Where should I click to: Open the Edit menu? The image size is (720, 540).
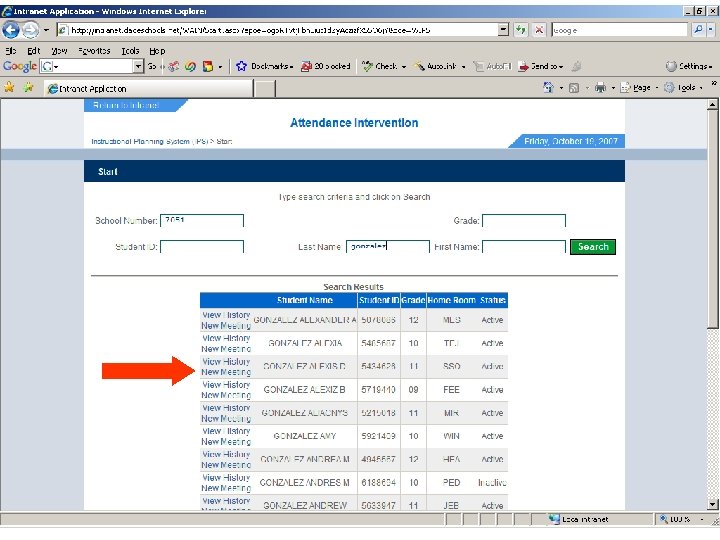(34, 51)
